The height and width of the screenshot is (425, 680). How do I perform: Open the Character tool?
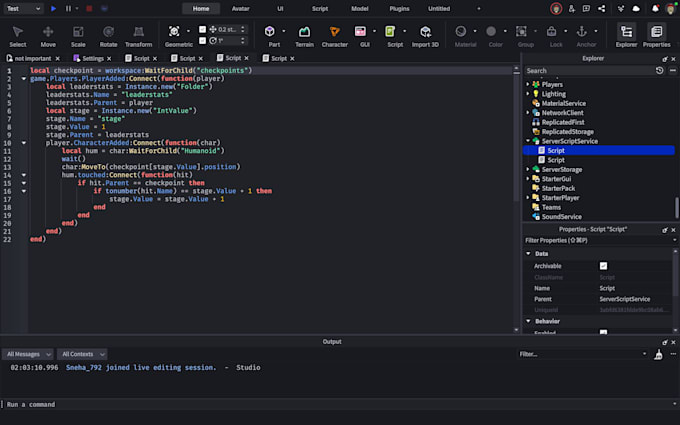pos(334,36)
